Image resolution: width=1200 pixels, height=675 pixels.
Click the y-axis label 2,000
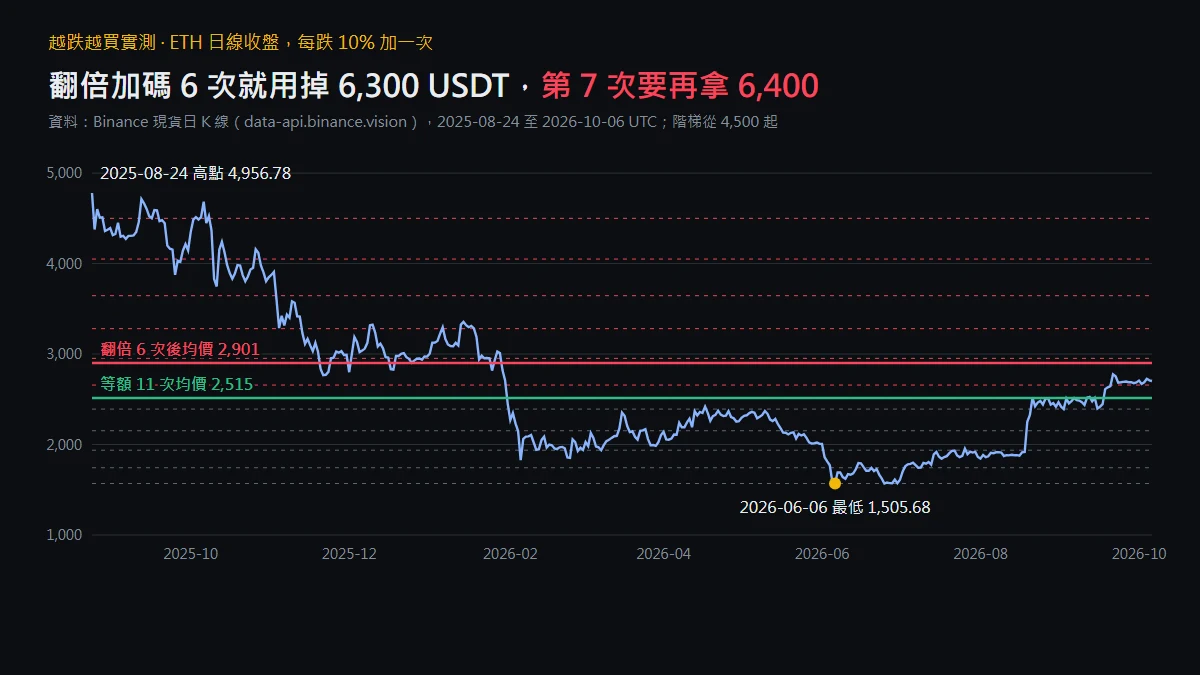click(x=64, y=445)
